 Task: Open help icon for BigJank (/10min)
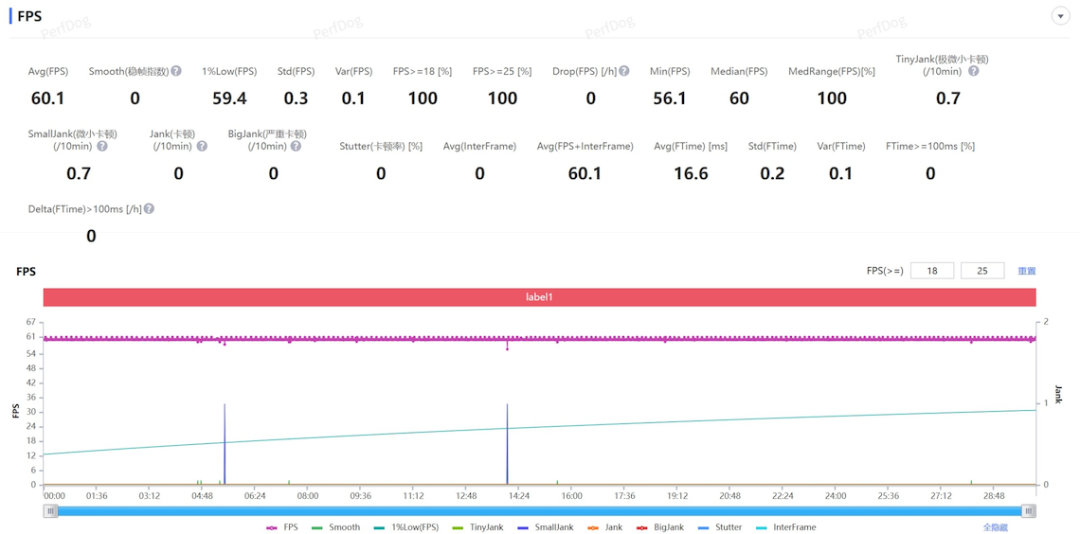pos(295,146)
